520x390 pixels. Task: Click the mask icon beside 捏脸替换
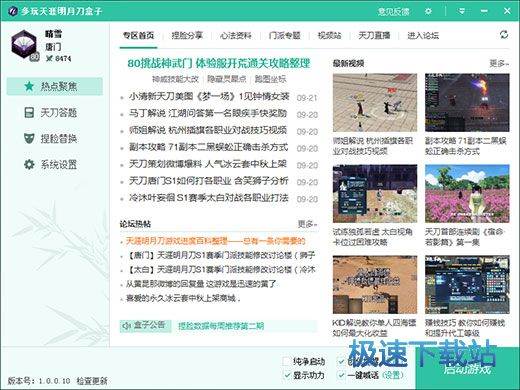(29, 138)
